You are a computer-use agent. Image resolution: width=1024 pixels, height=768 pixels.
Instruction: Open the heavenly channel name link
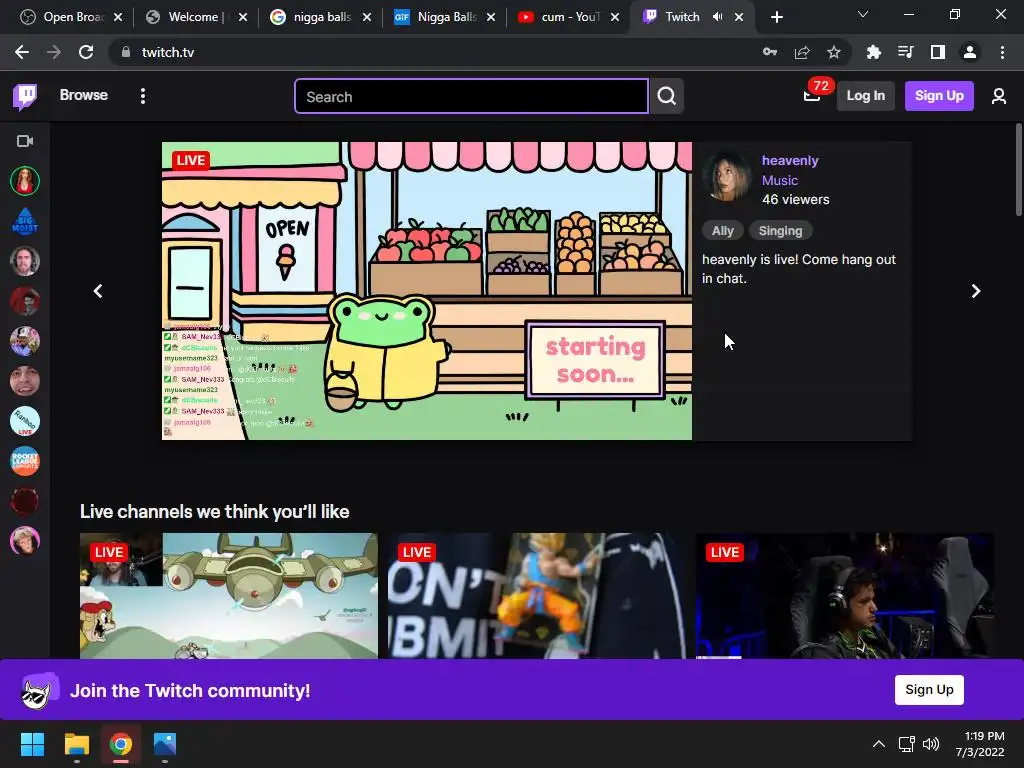790,161
